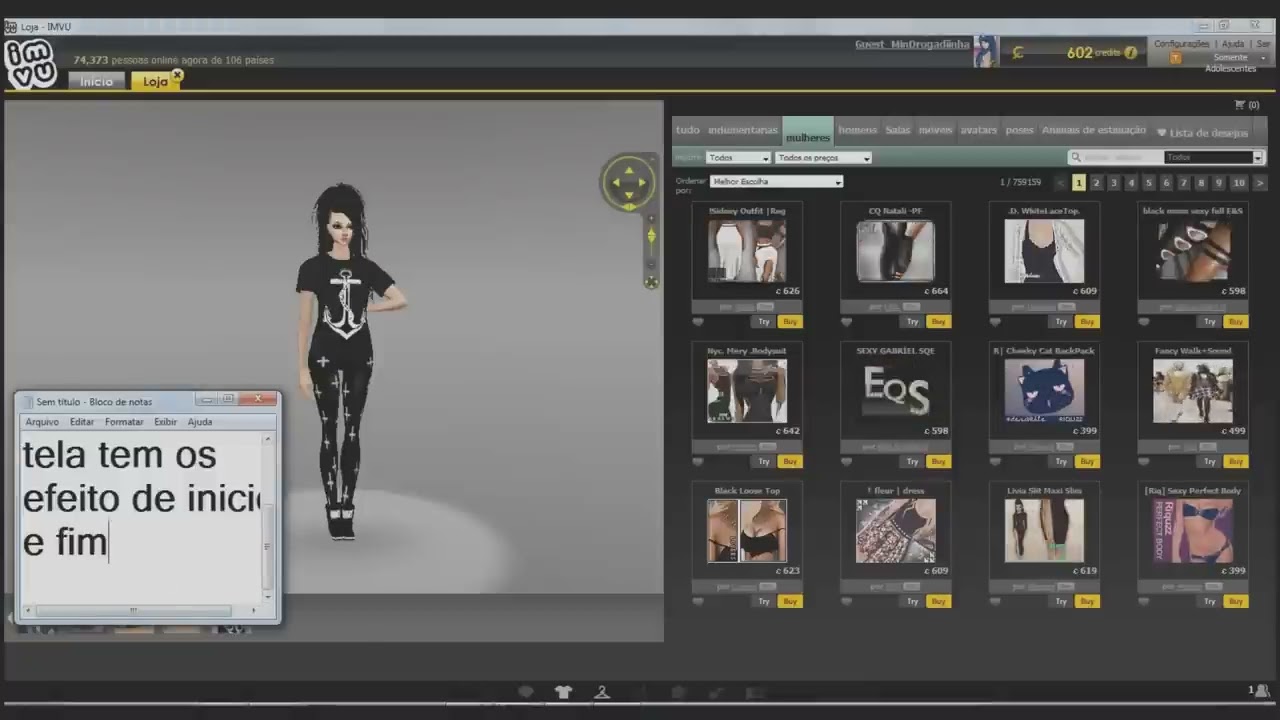
Task: Open the user avatar picture
Action: [986, 52]
